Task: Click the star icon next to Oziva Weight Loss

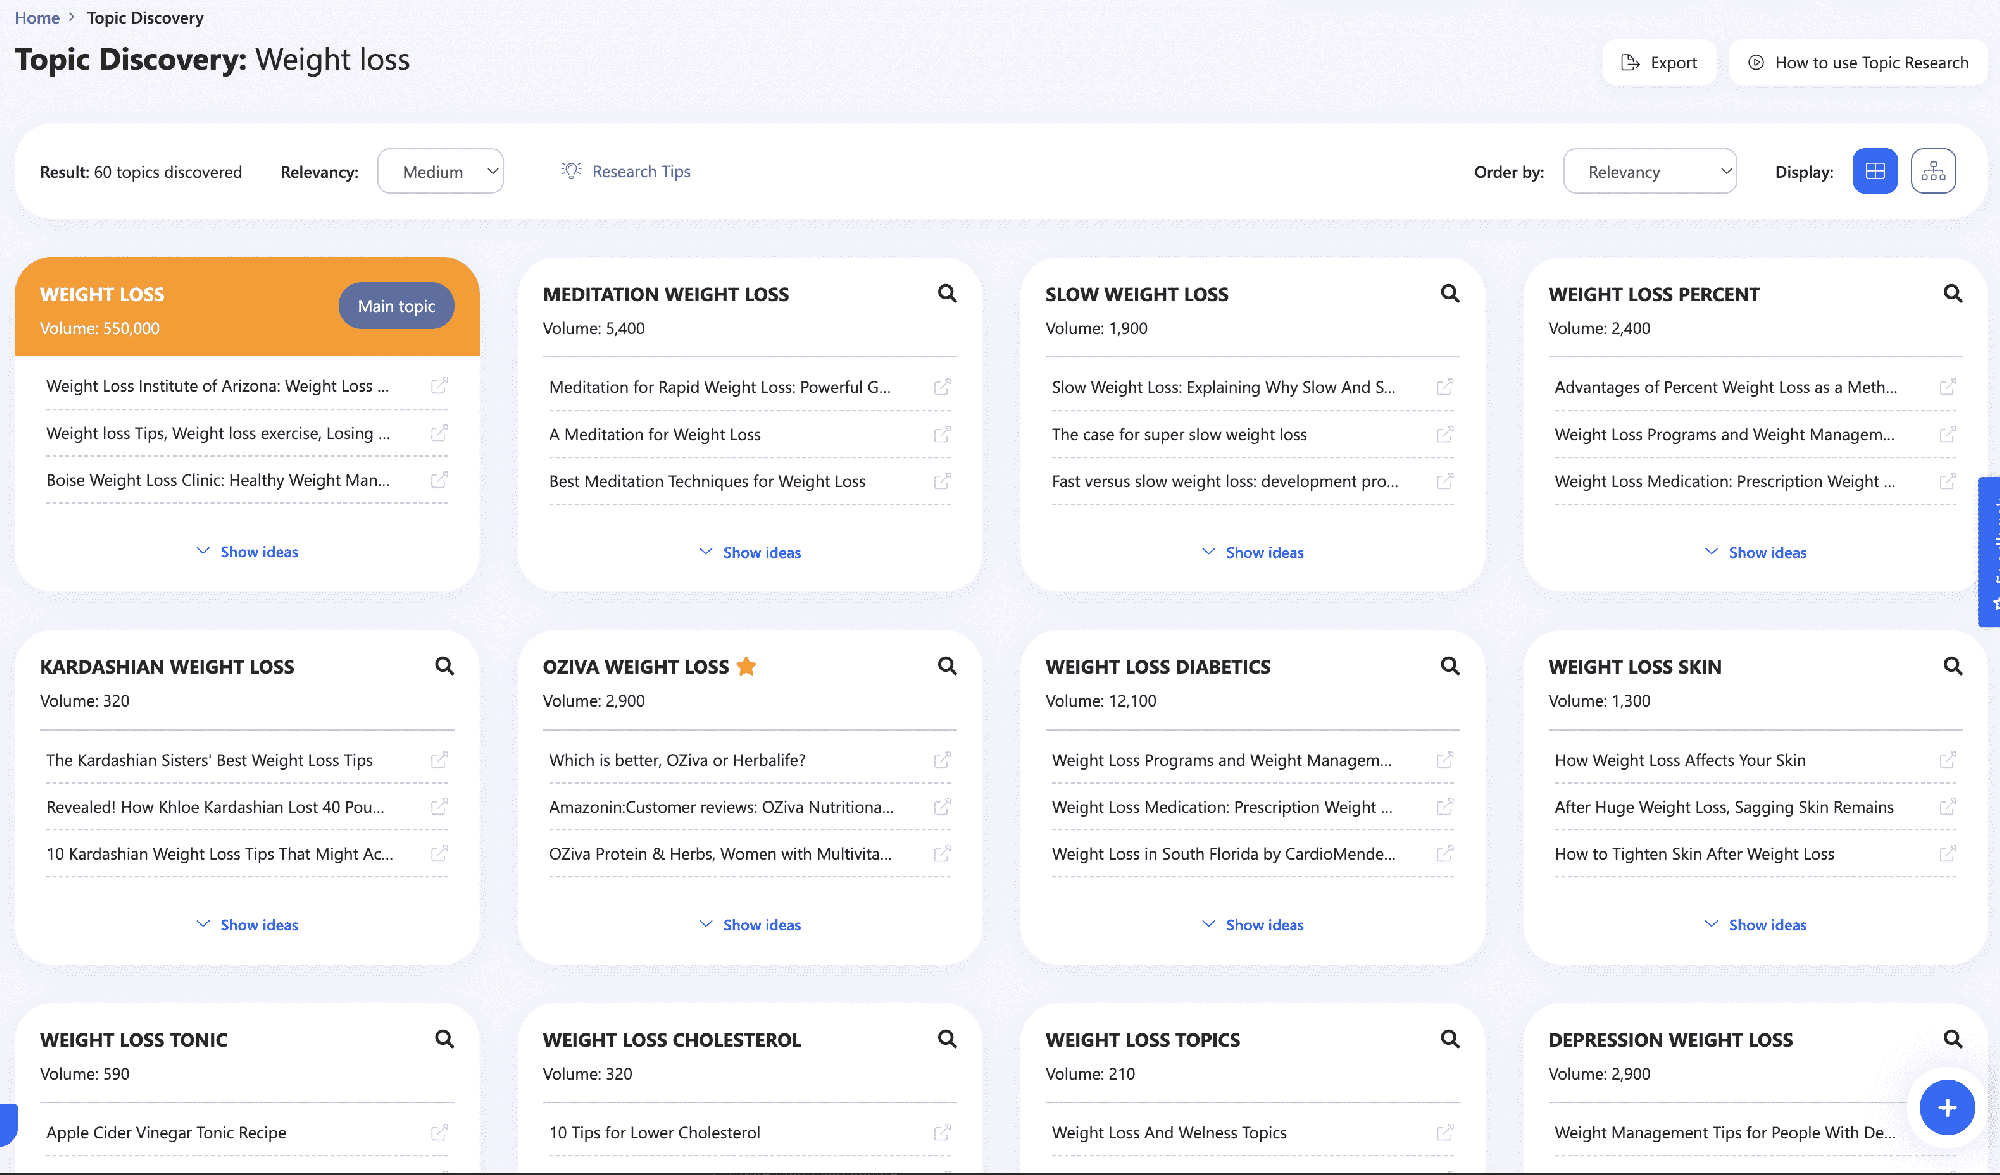Action: click(x=746, y=667)
